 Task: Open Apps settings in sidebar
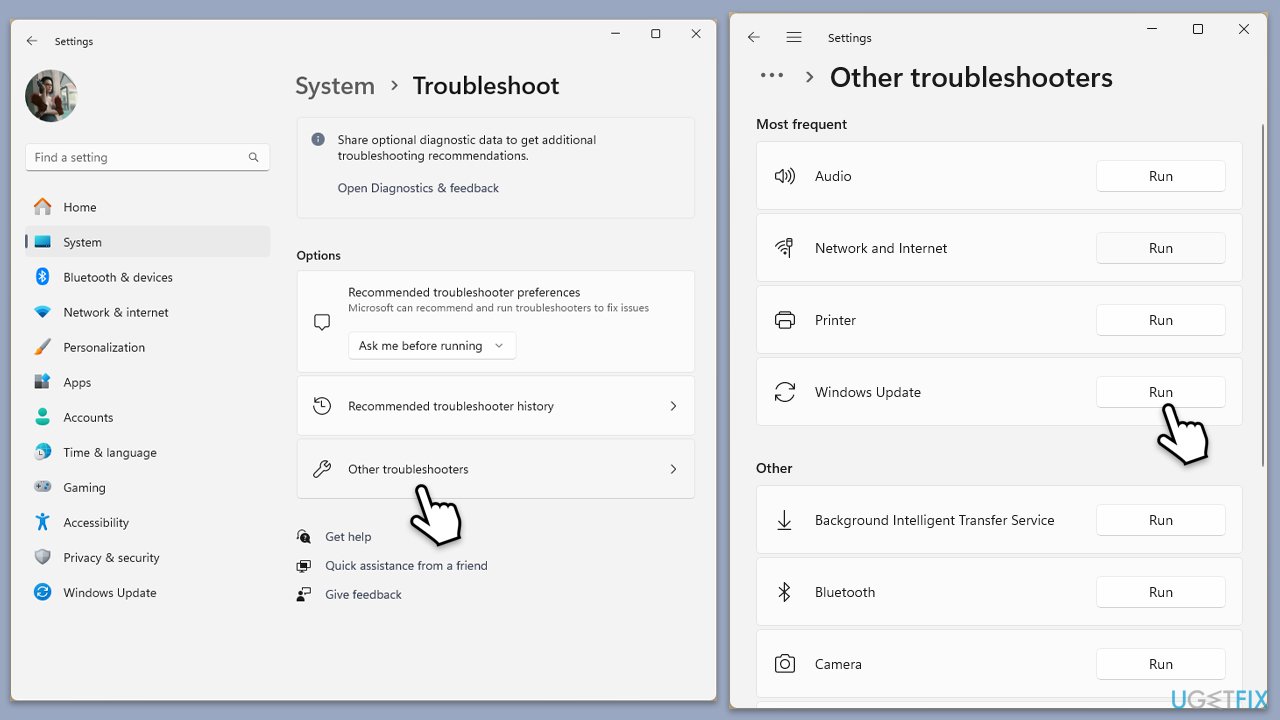point(147,382)
